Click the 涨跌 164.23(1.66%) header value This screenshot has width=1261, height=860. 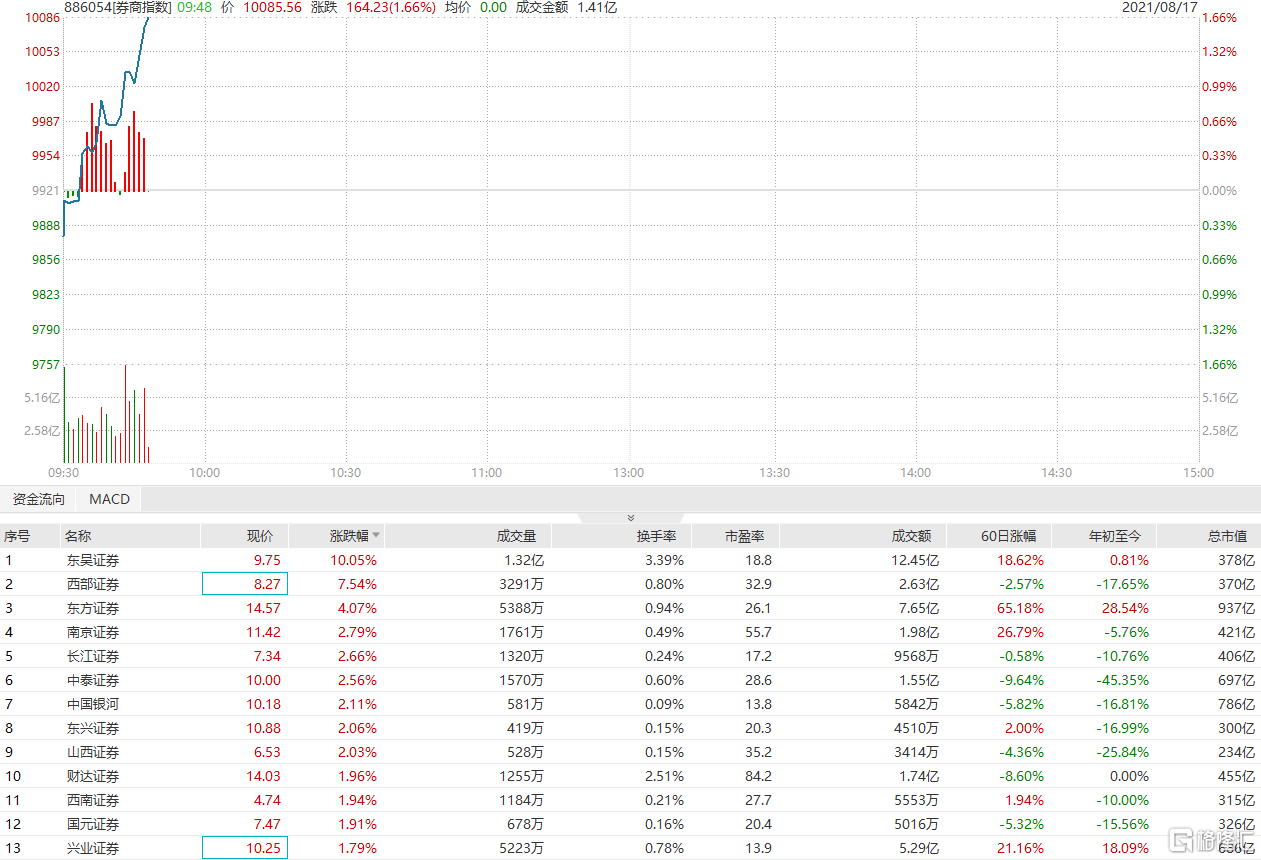[373, 7]
